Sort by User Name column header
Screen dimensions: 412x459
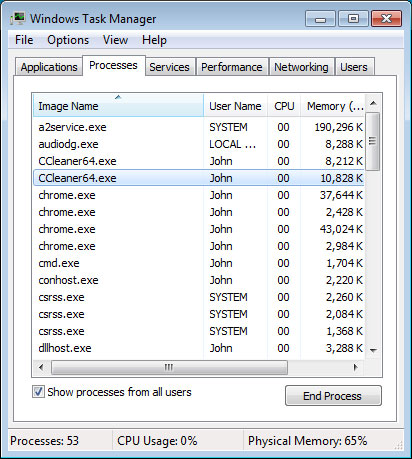point(235,106)
